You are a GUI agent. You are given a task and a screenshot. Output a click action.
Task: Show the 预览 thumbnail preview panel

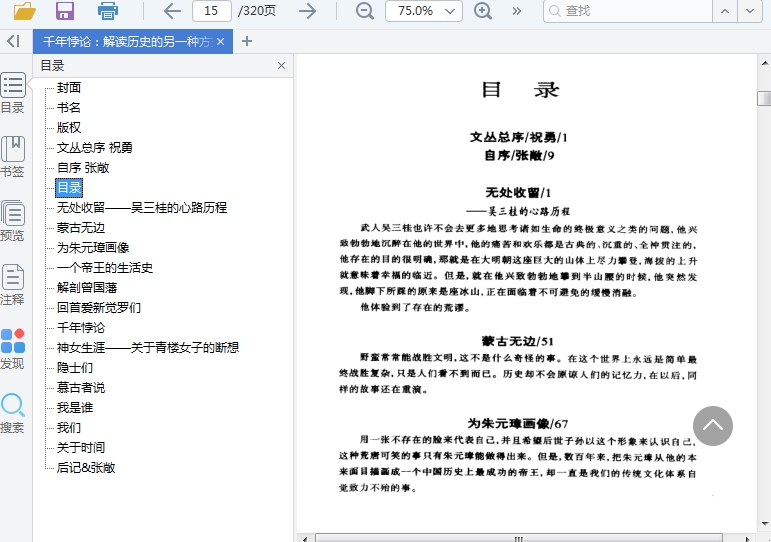pyautogui.click(x=13, y=221)
